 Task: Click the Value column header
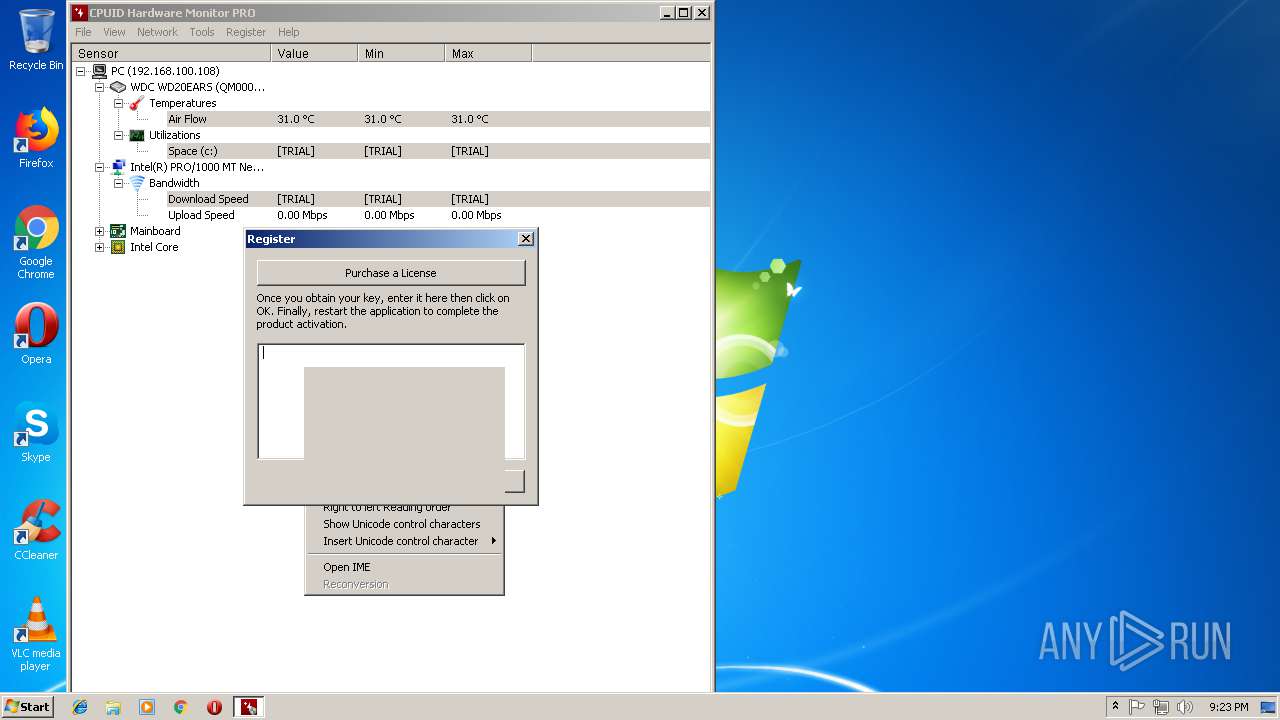pos(314,53)
